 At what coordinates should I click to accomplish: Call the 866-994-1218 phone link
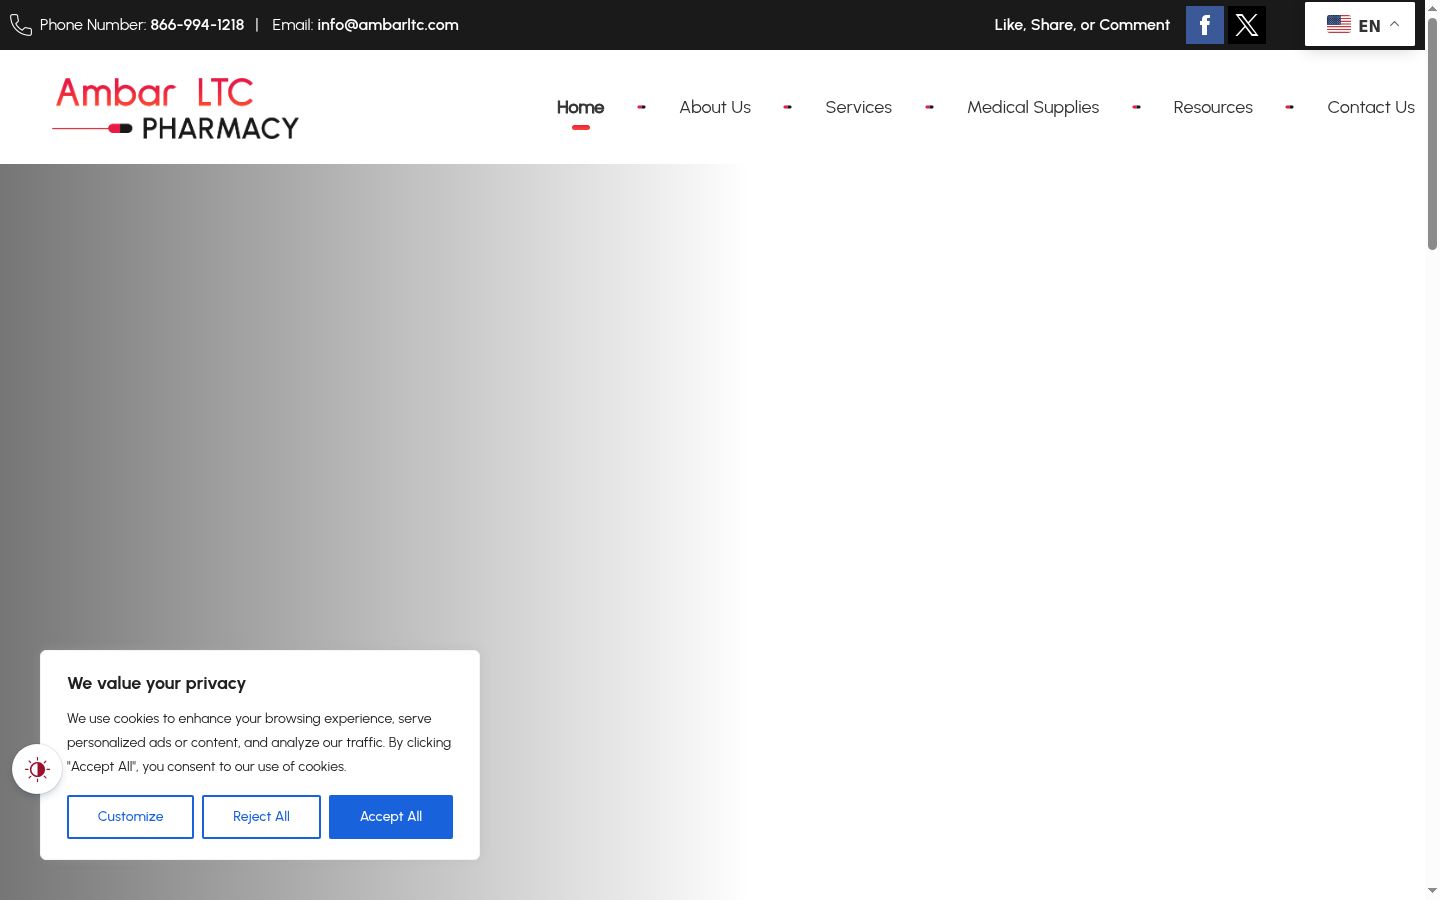click(197, 25)
